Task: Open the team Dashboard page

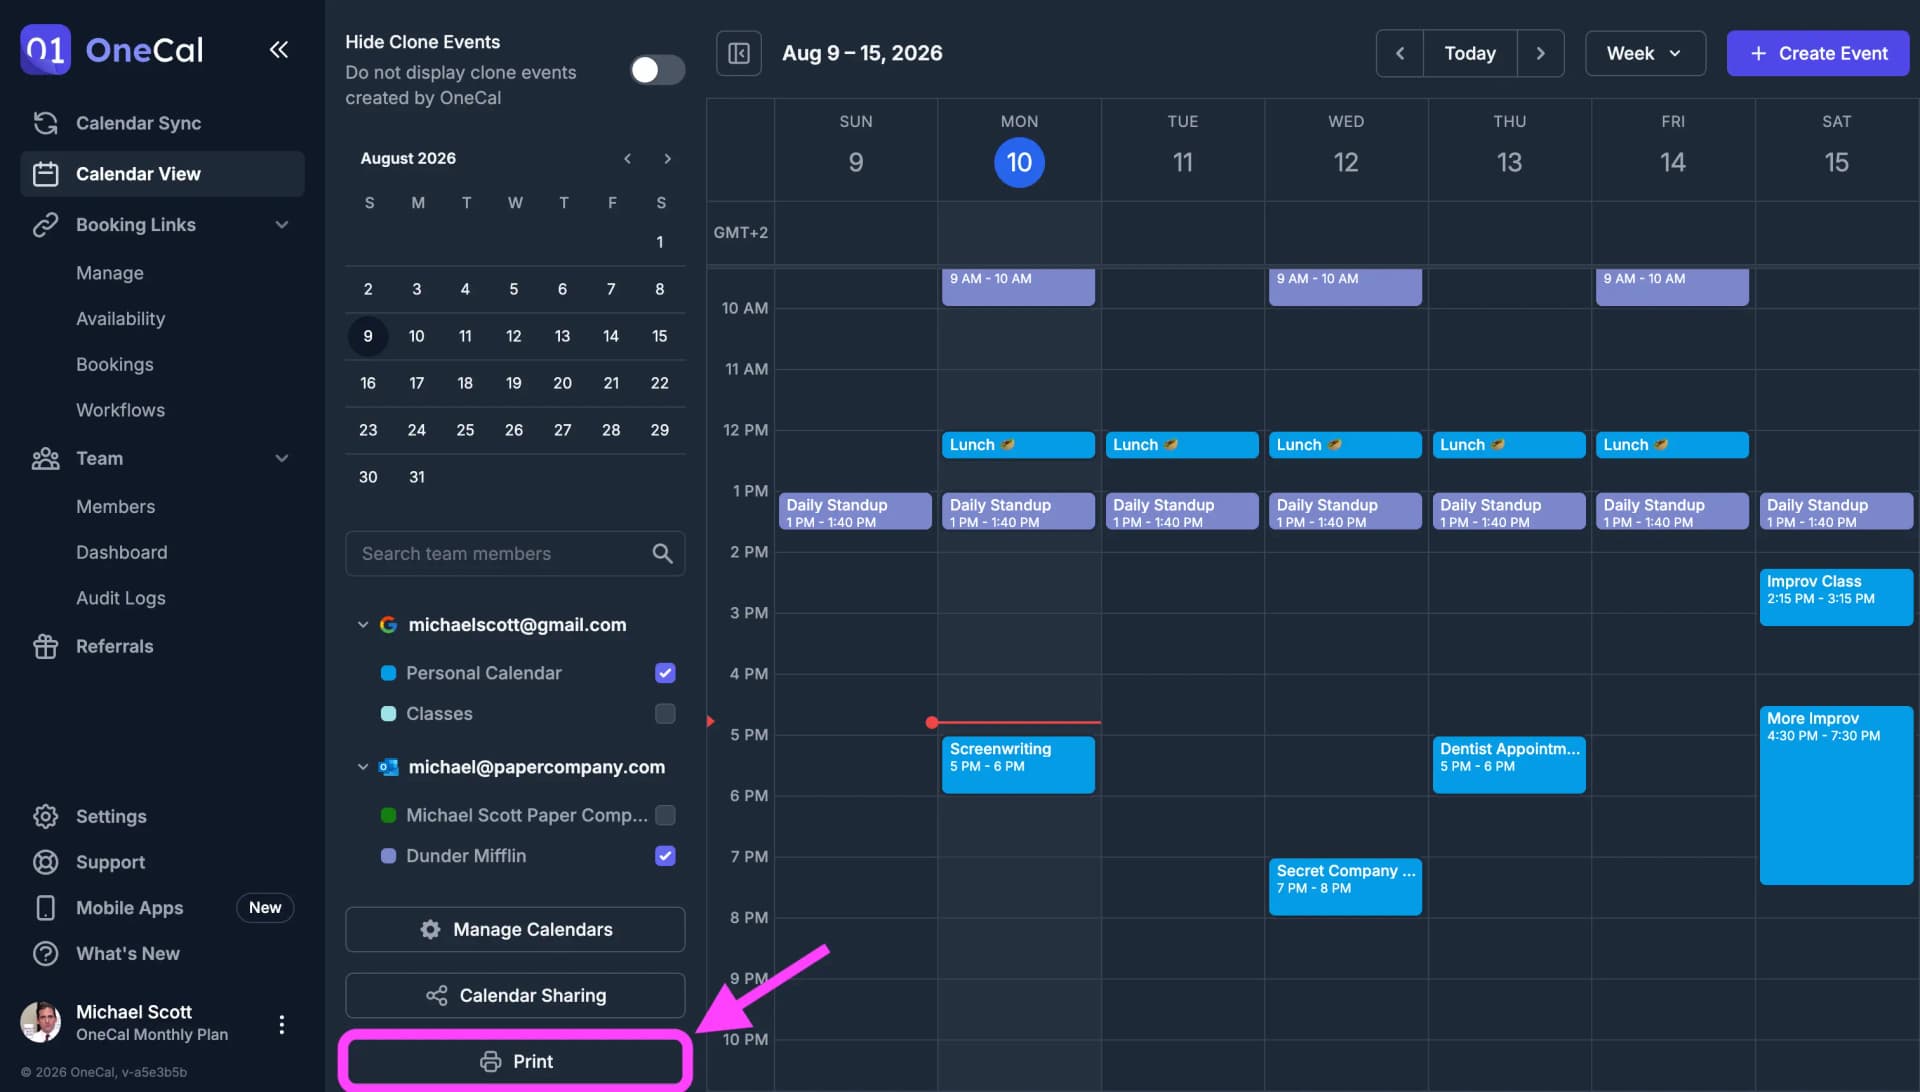Action: pyautogui.click(x=122, y=553)
